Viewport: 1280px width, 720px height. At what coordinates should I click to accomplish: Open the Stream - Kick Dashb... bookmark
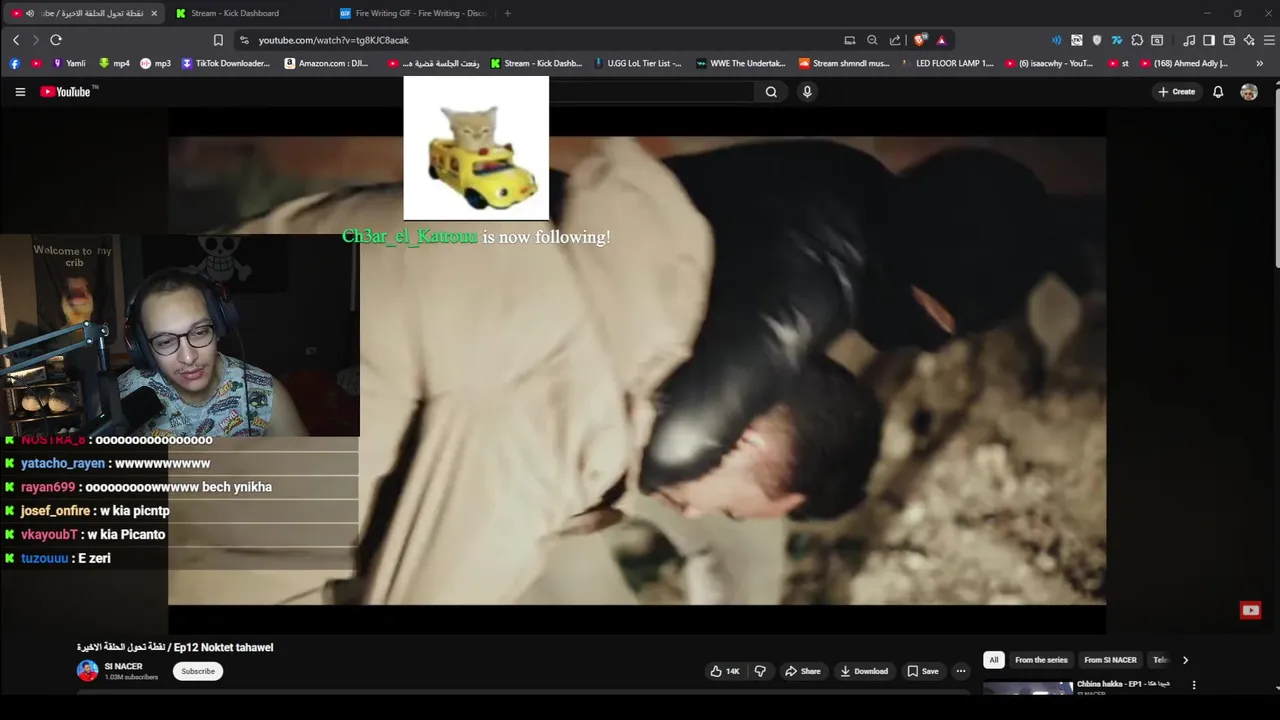[x=535, y=63]
